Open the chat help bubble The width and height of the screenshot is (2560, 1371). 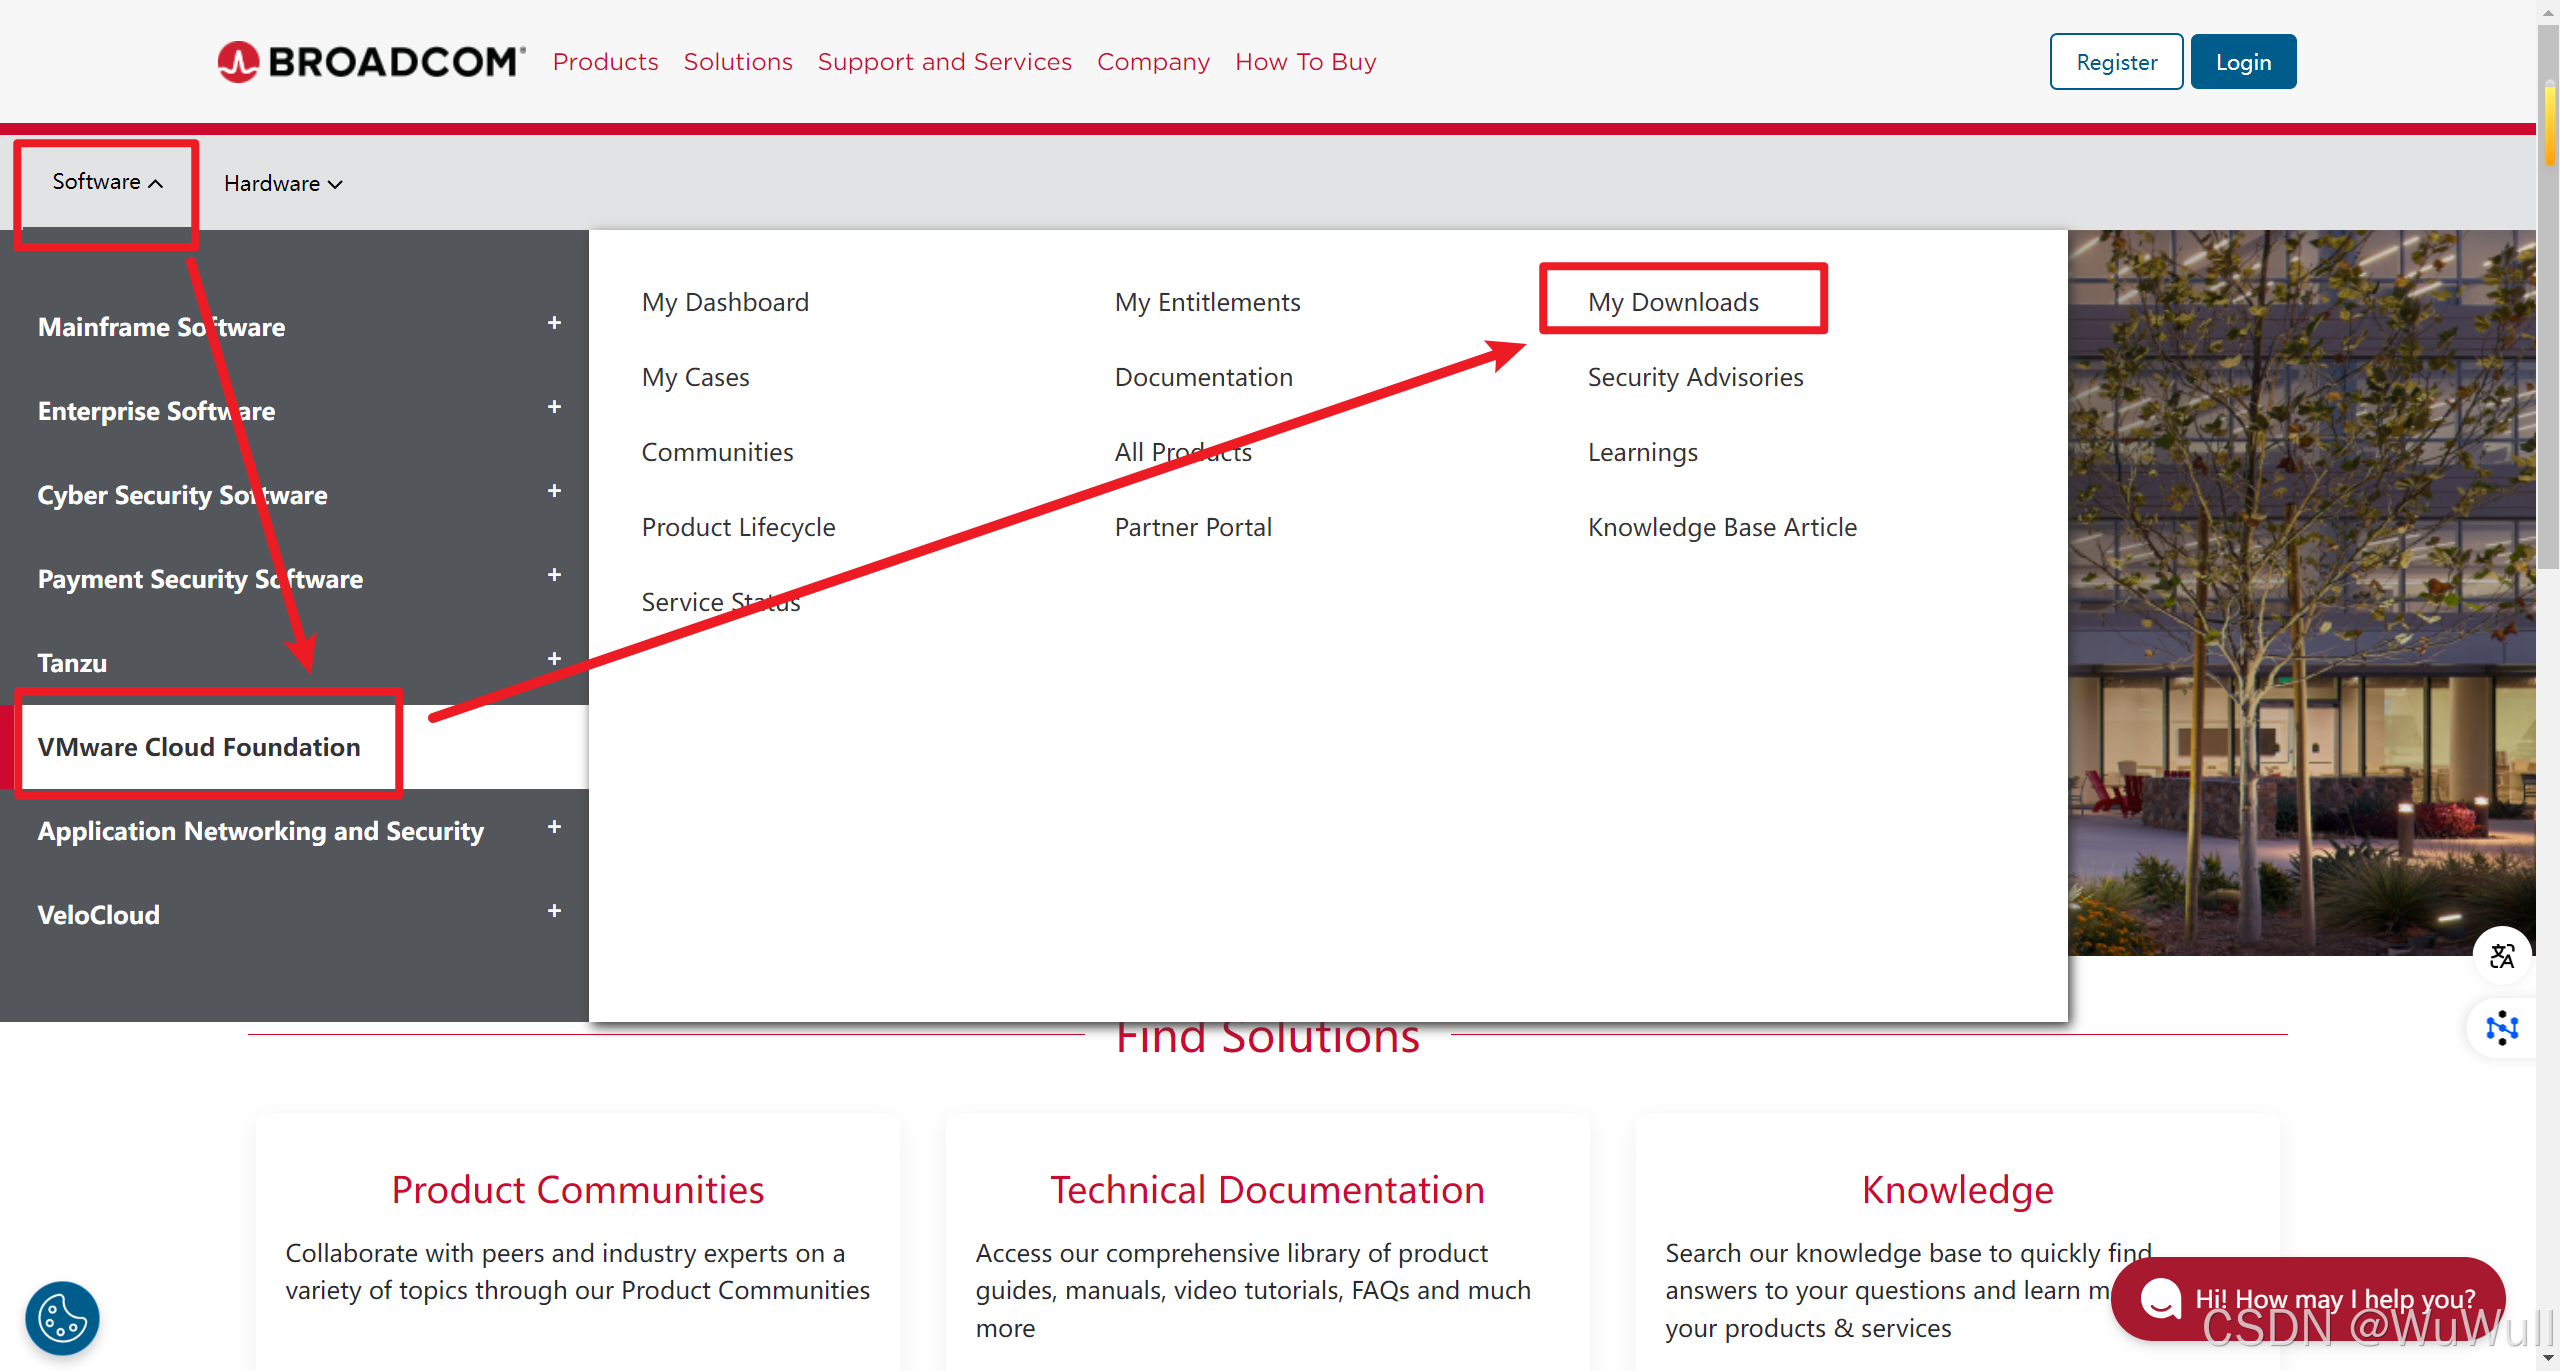(x=2308, y=1298)
